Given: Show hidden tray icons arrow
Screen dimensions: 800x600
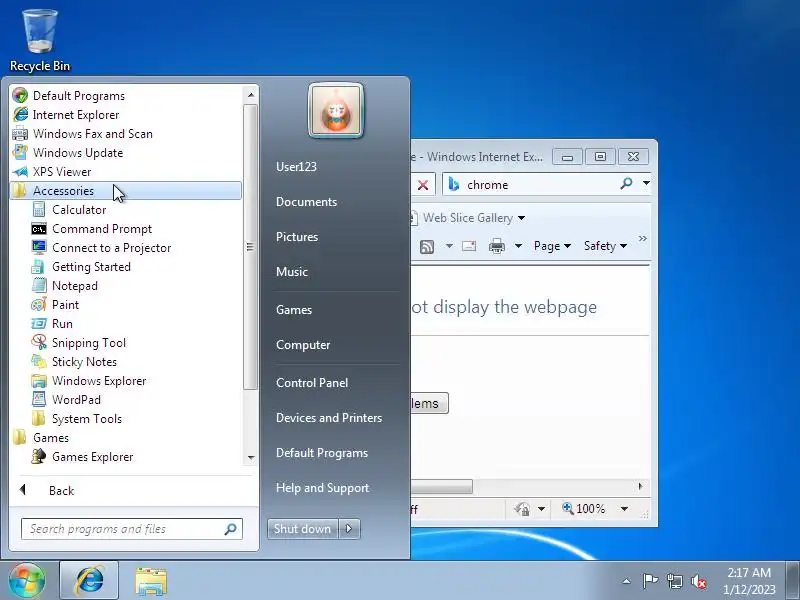Looking at the screenshot, I should pos(627,581).
